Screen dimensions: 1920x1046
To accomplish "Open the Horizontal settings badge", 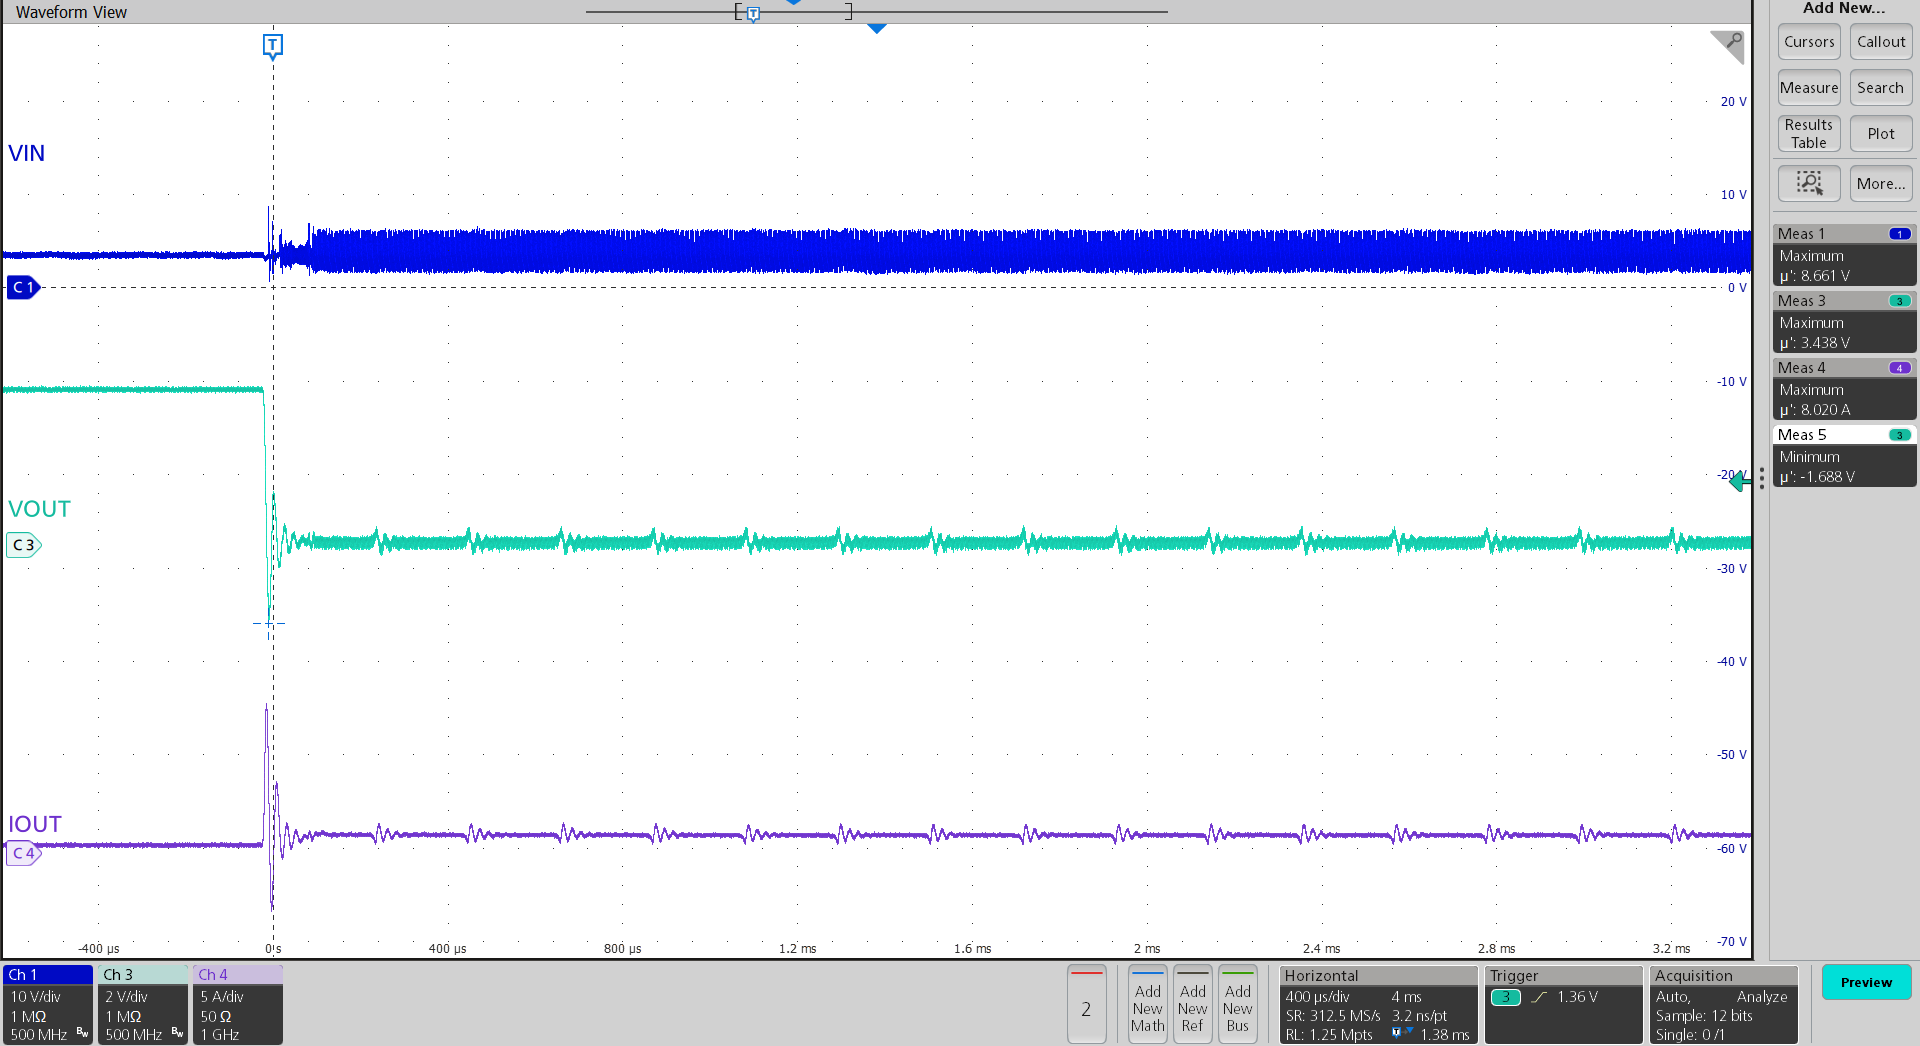I will [1378, 1005].
